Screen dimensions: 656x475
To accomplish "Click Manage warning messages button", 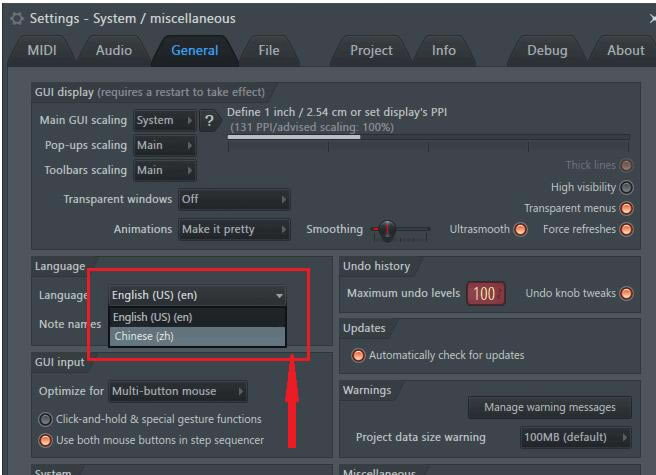I will point(549,407).
